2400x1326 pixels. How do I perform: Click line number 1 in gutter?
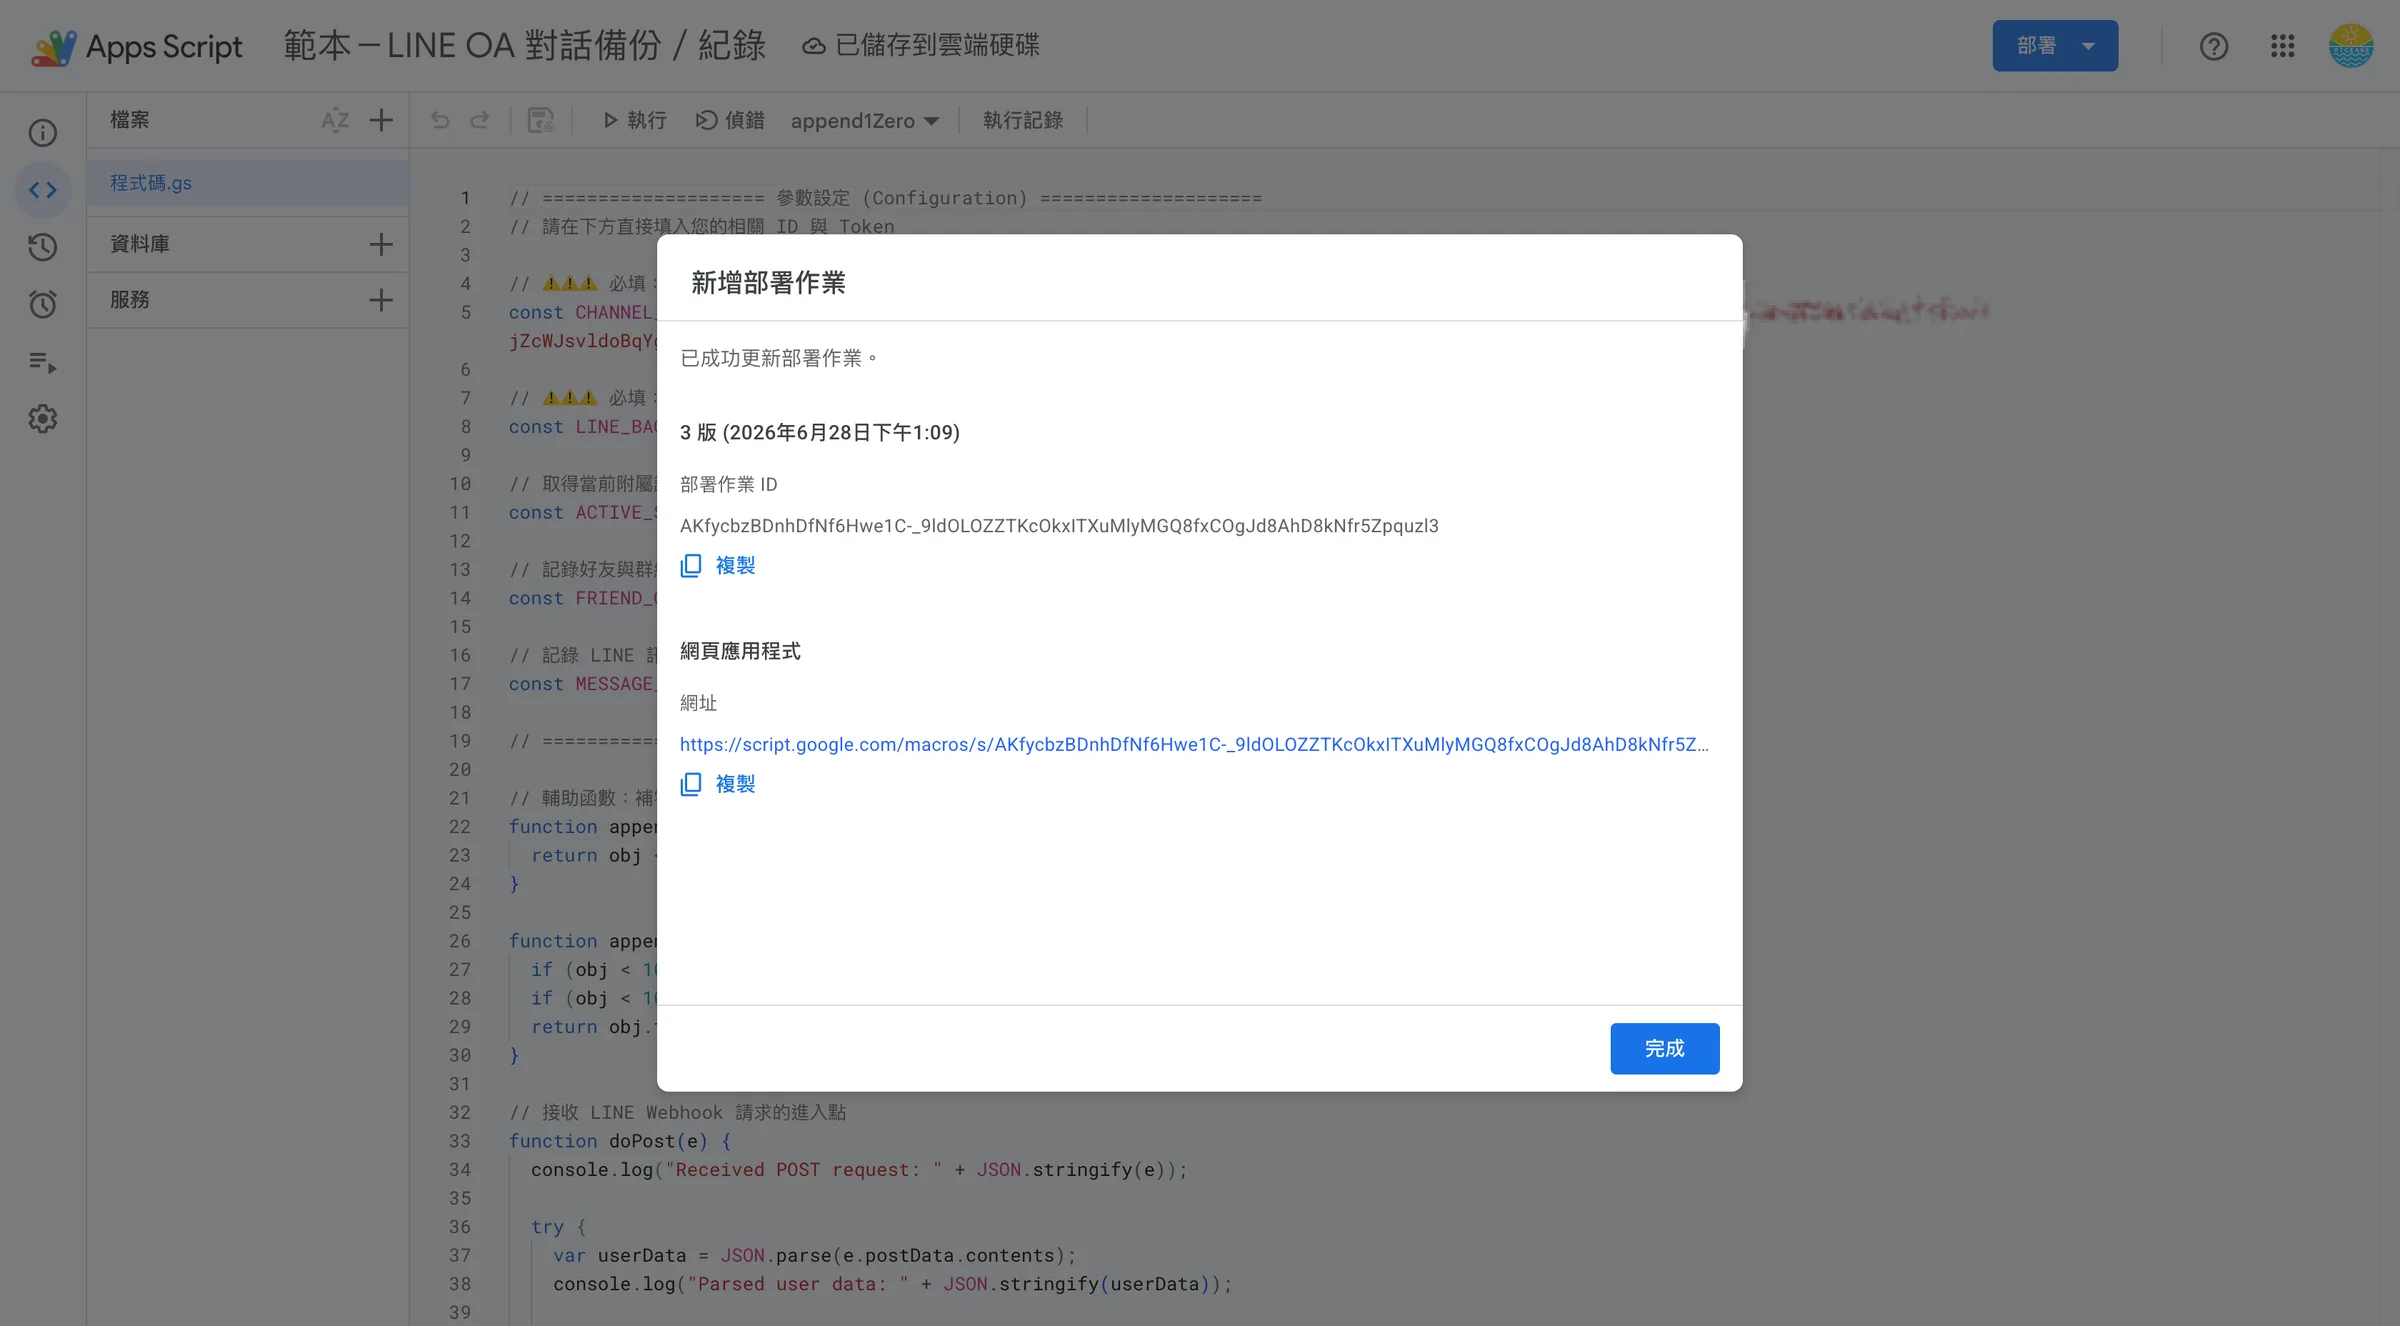(465, 198)
